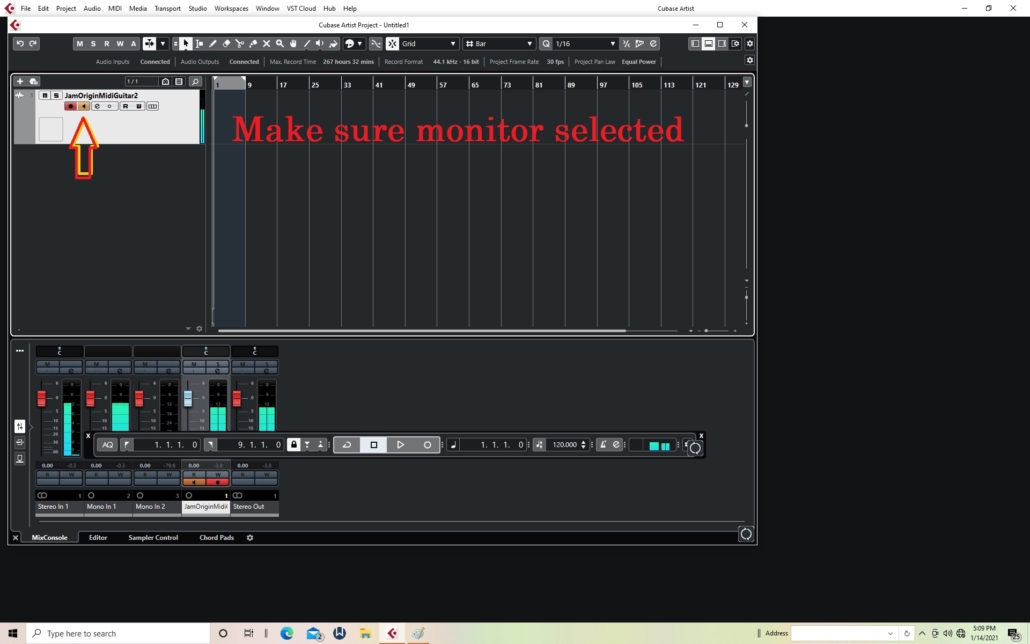The height and width of the screenshot is (644, 1030).
Task: Select the Object Selection arrow tool
Action: tap(186, 43)
